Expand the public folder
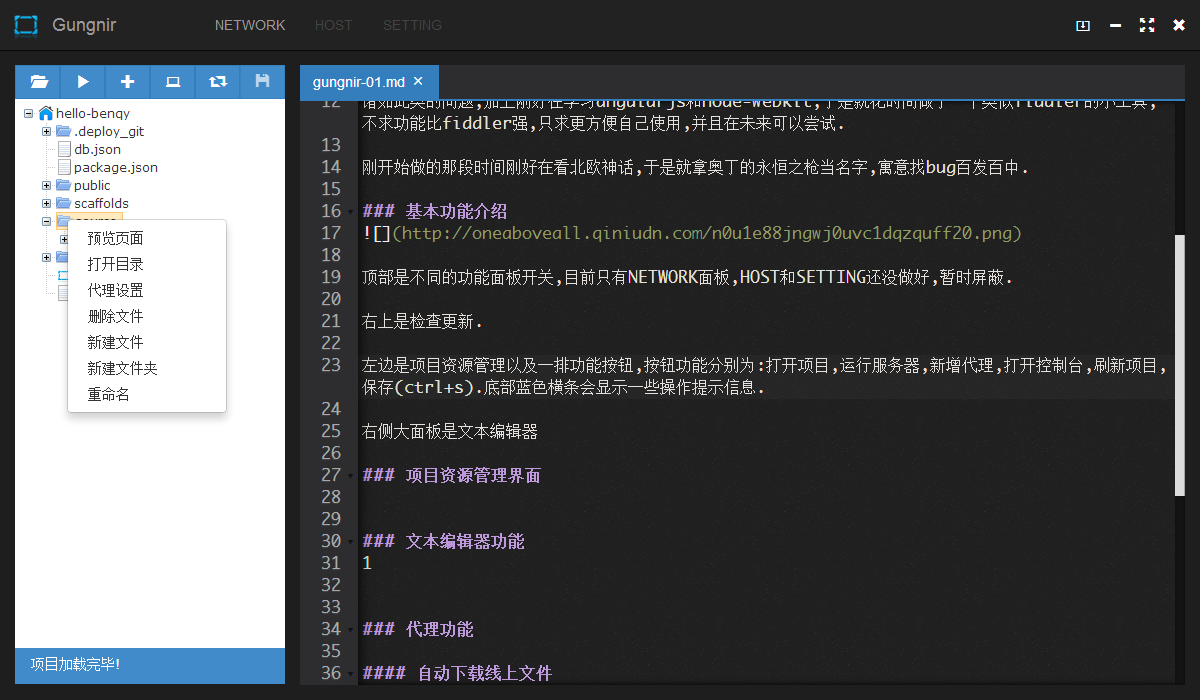 [x=46, y=185]
